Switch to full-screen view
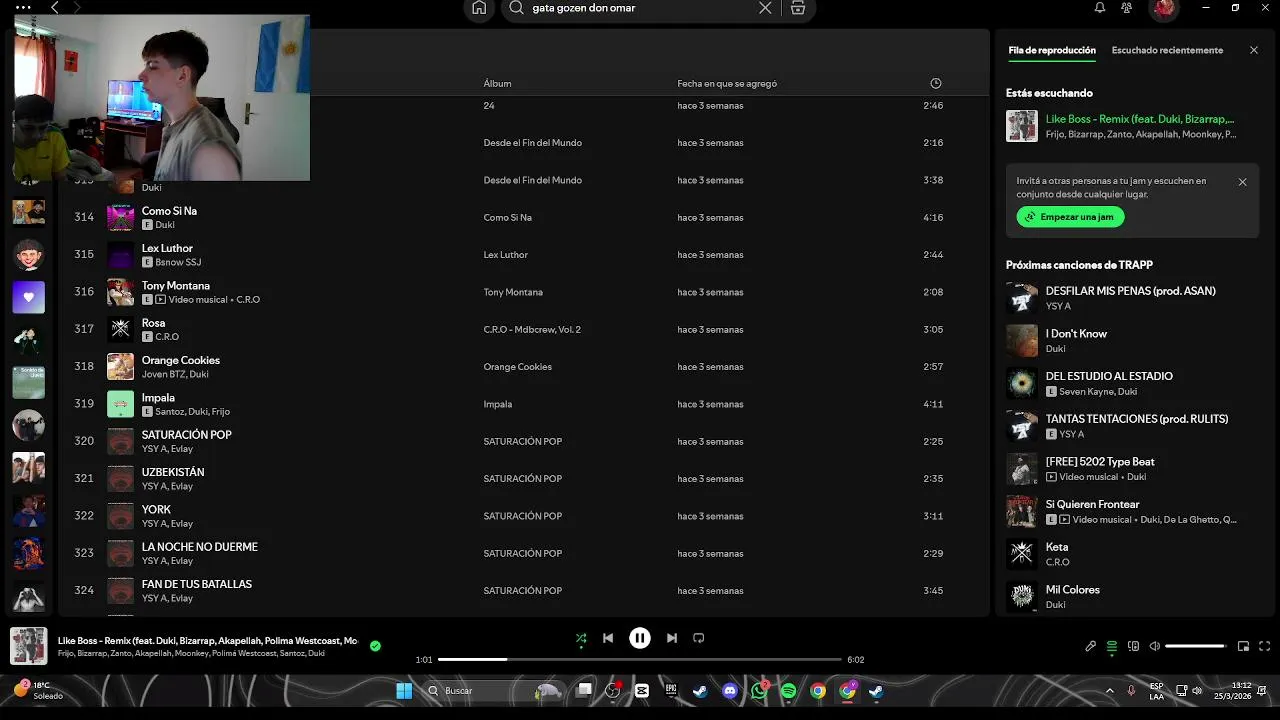Image resolution: width=1280 pixels, height=720 pixels. pyautogui.click(x=1265, y=646)
